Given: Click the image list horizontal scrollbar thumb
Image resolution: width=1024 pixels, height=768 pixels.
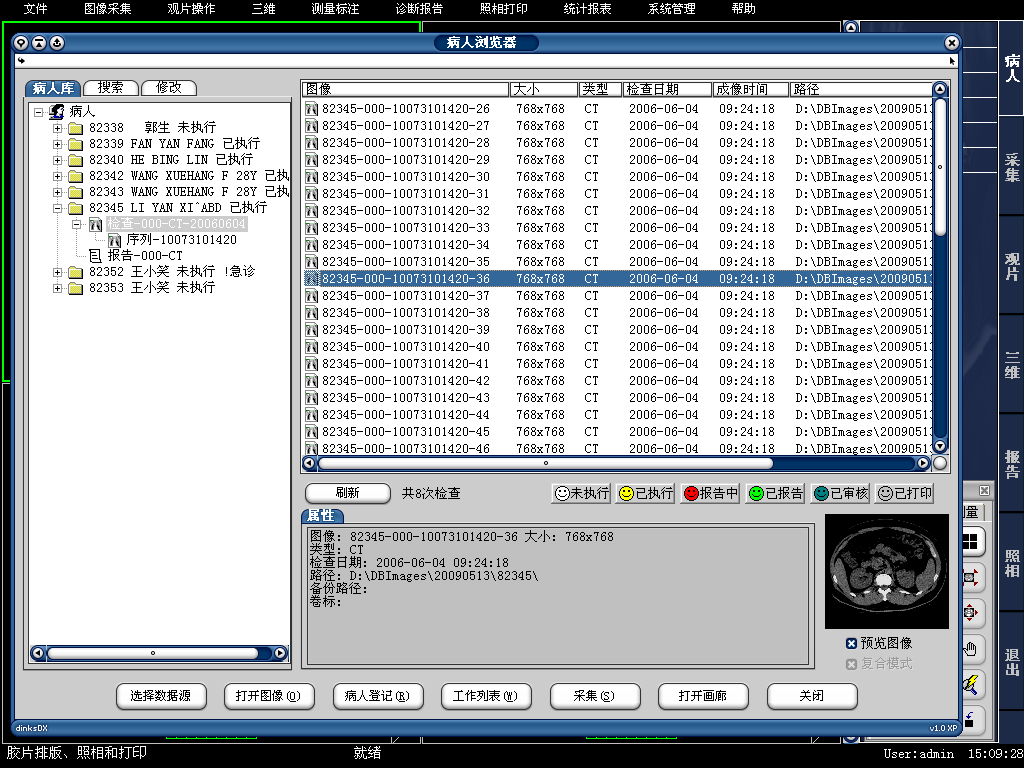Looking at the screenshot, I should [545, 463].
